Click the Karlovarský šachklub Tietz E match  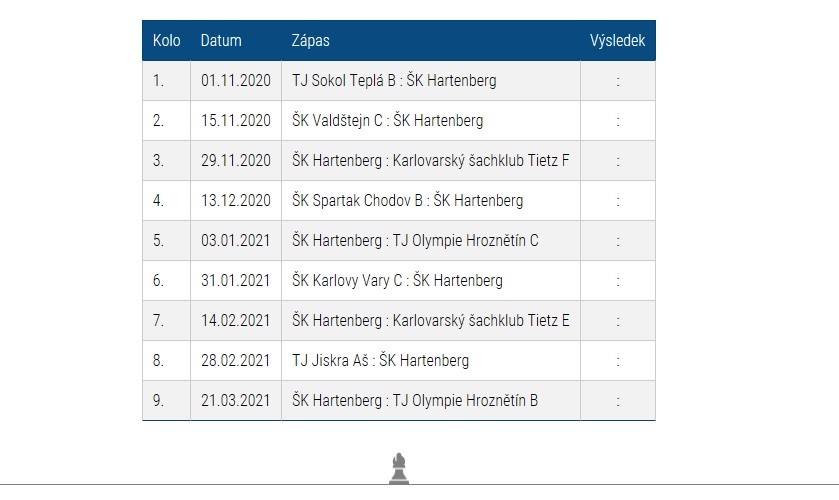tap(430, 321)
